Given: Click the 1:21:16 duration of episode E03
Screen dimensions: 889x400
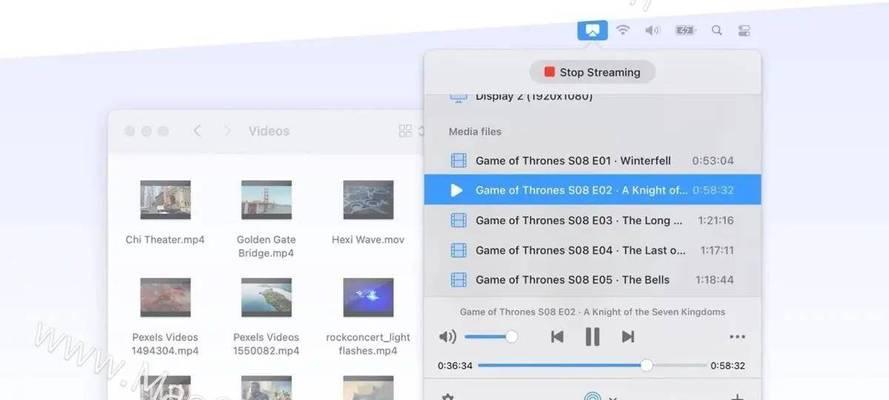Looking at the screenshot, I should pyautogui.click(x=716, y=220).
